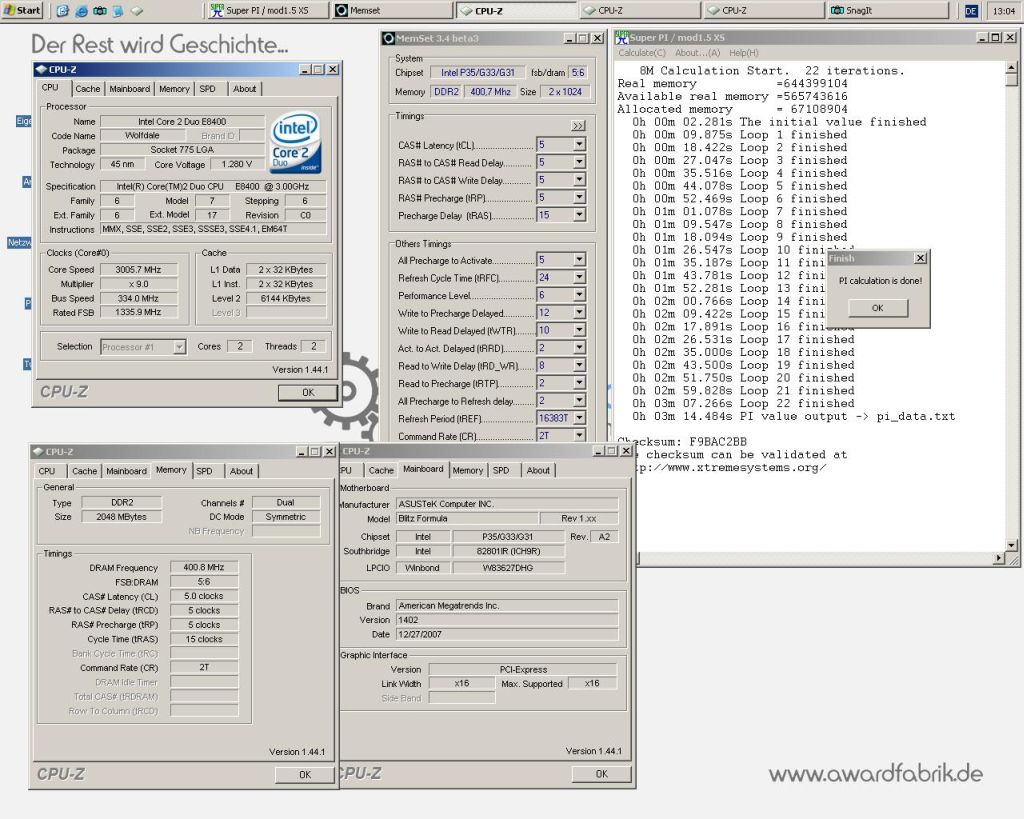Expand Refresh Cycle Time (tRFC) dropdown

[579, 278]
